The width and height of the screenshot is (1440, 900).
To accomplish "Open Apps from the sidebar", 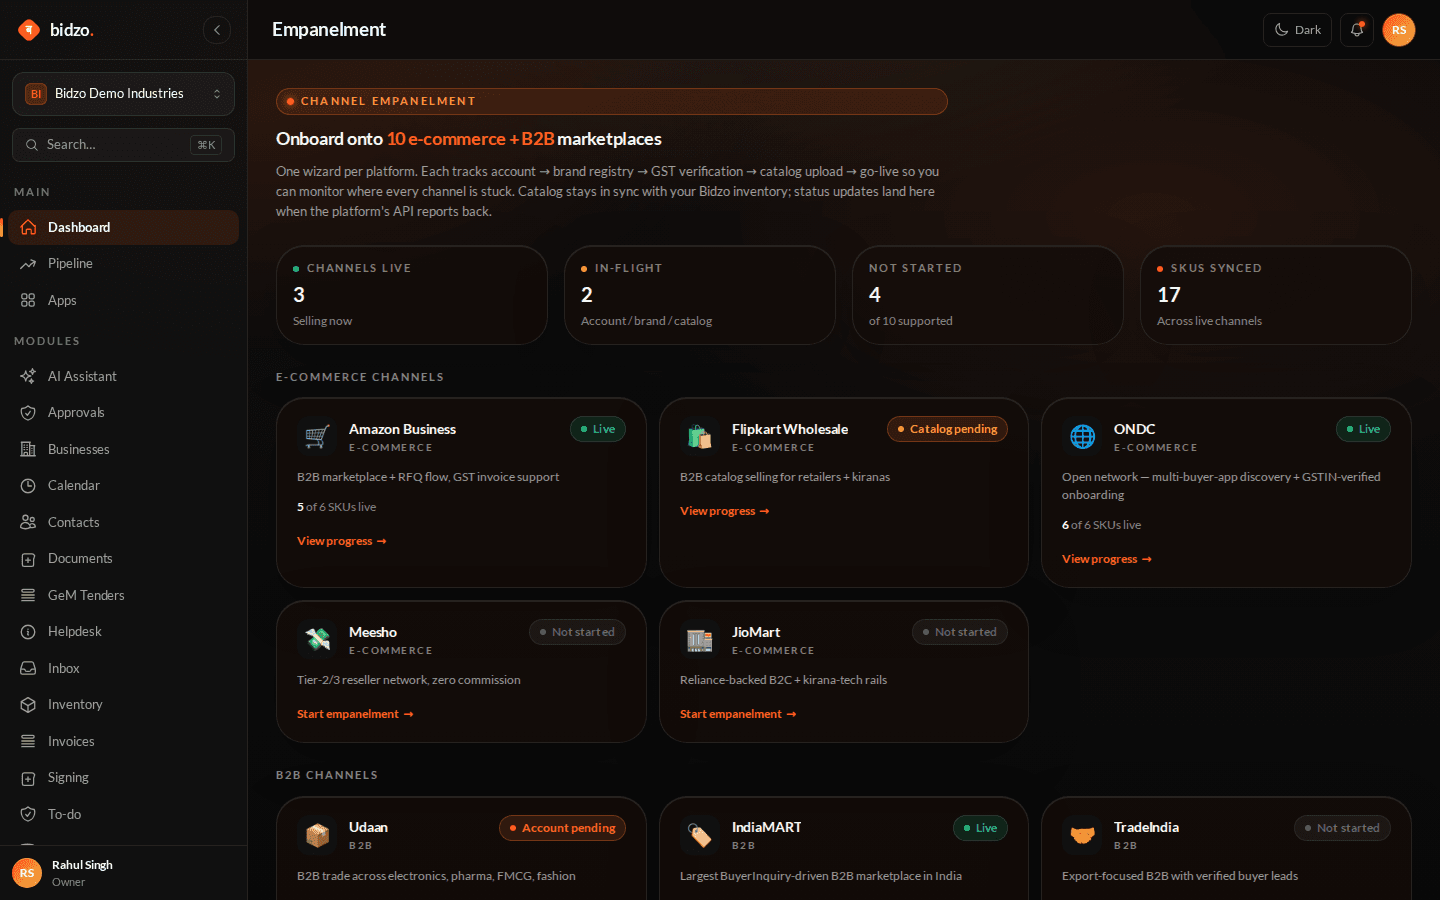I will tap(123, 300).
